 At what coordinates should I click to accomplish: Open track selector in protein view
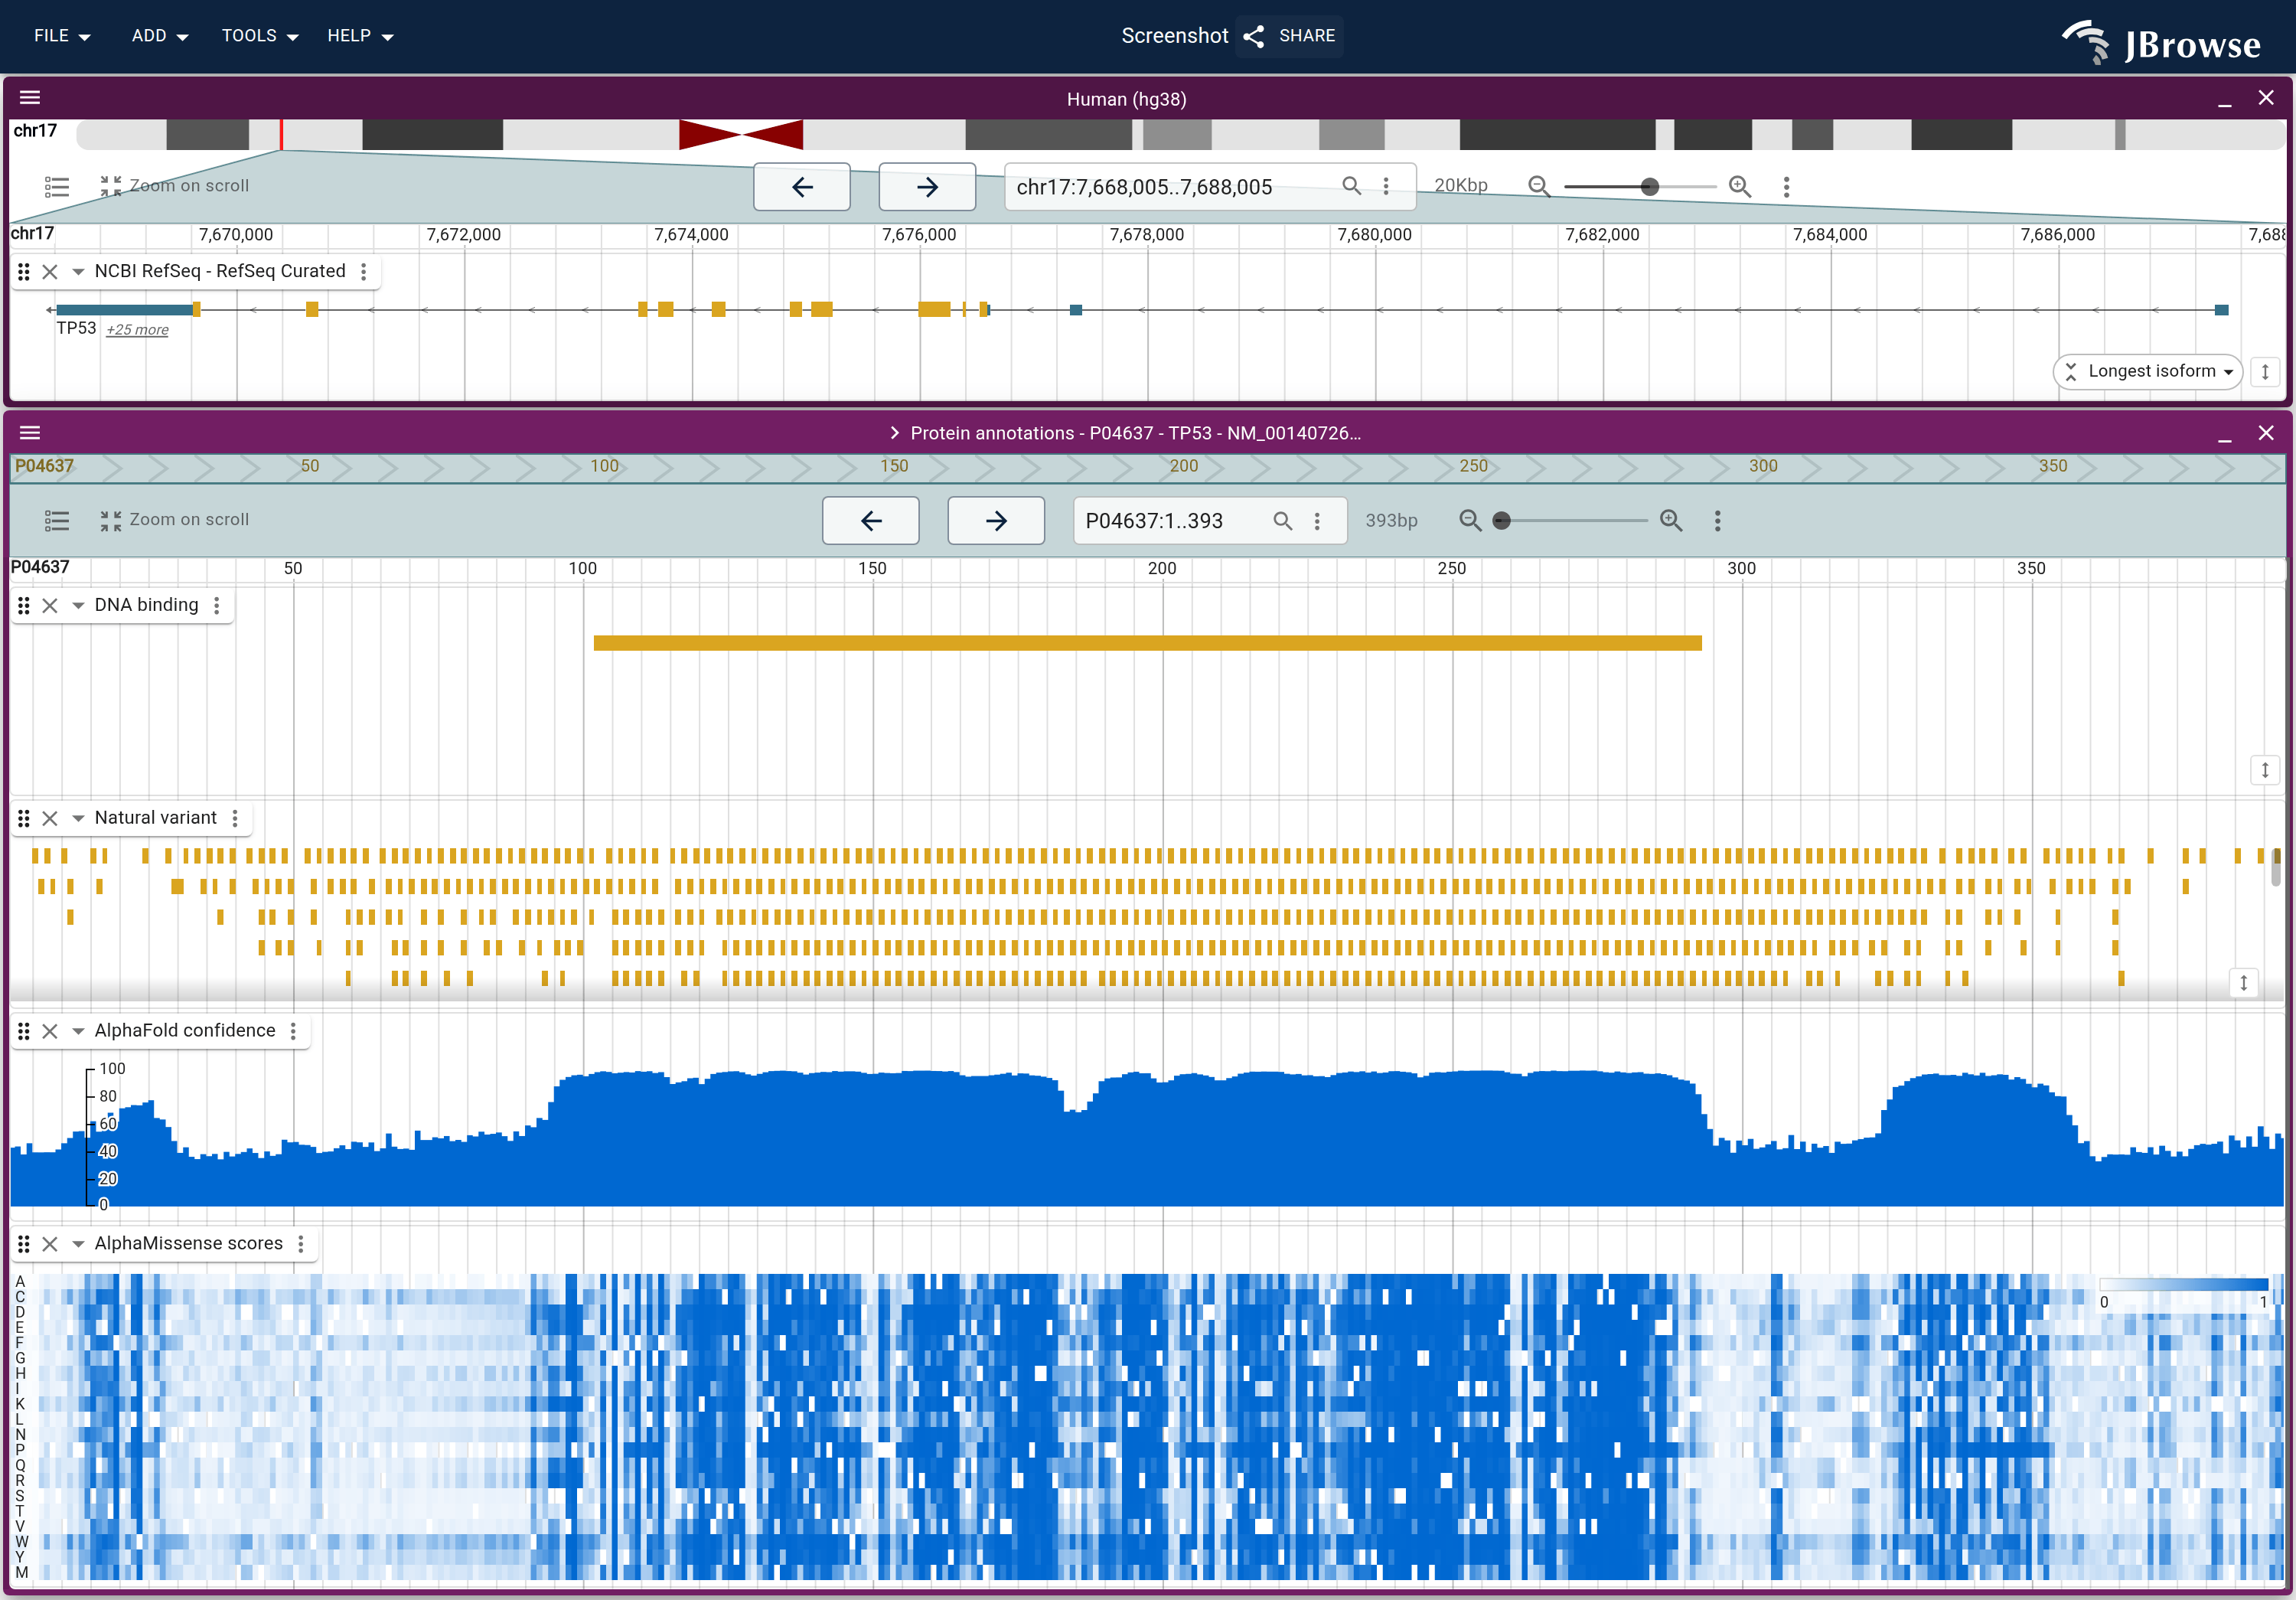click(x=57, y=520)
